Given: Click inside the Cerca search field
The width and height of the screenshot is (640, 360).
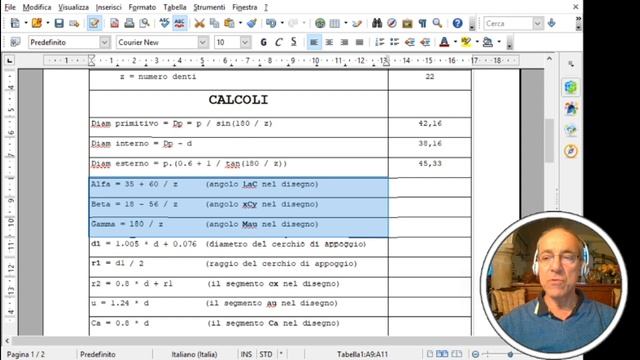Looking at the screenshot, I should pyautogui.click(x=508, y=24).
